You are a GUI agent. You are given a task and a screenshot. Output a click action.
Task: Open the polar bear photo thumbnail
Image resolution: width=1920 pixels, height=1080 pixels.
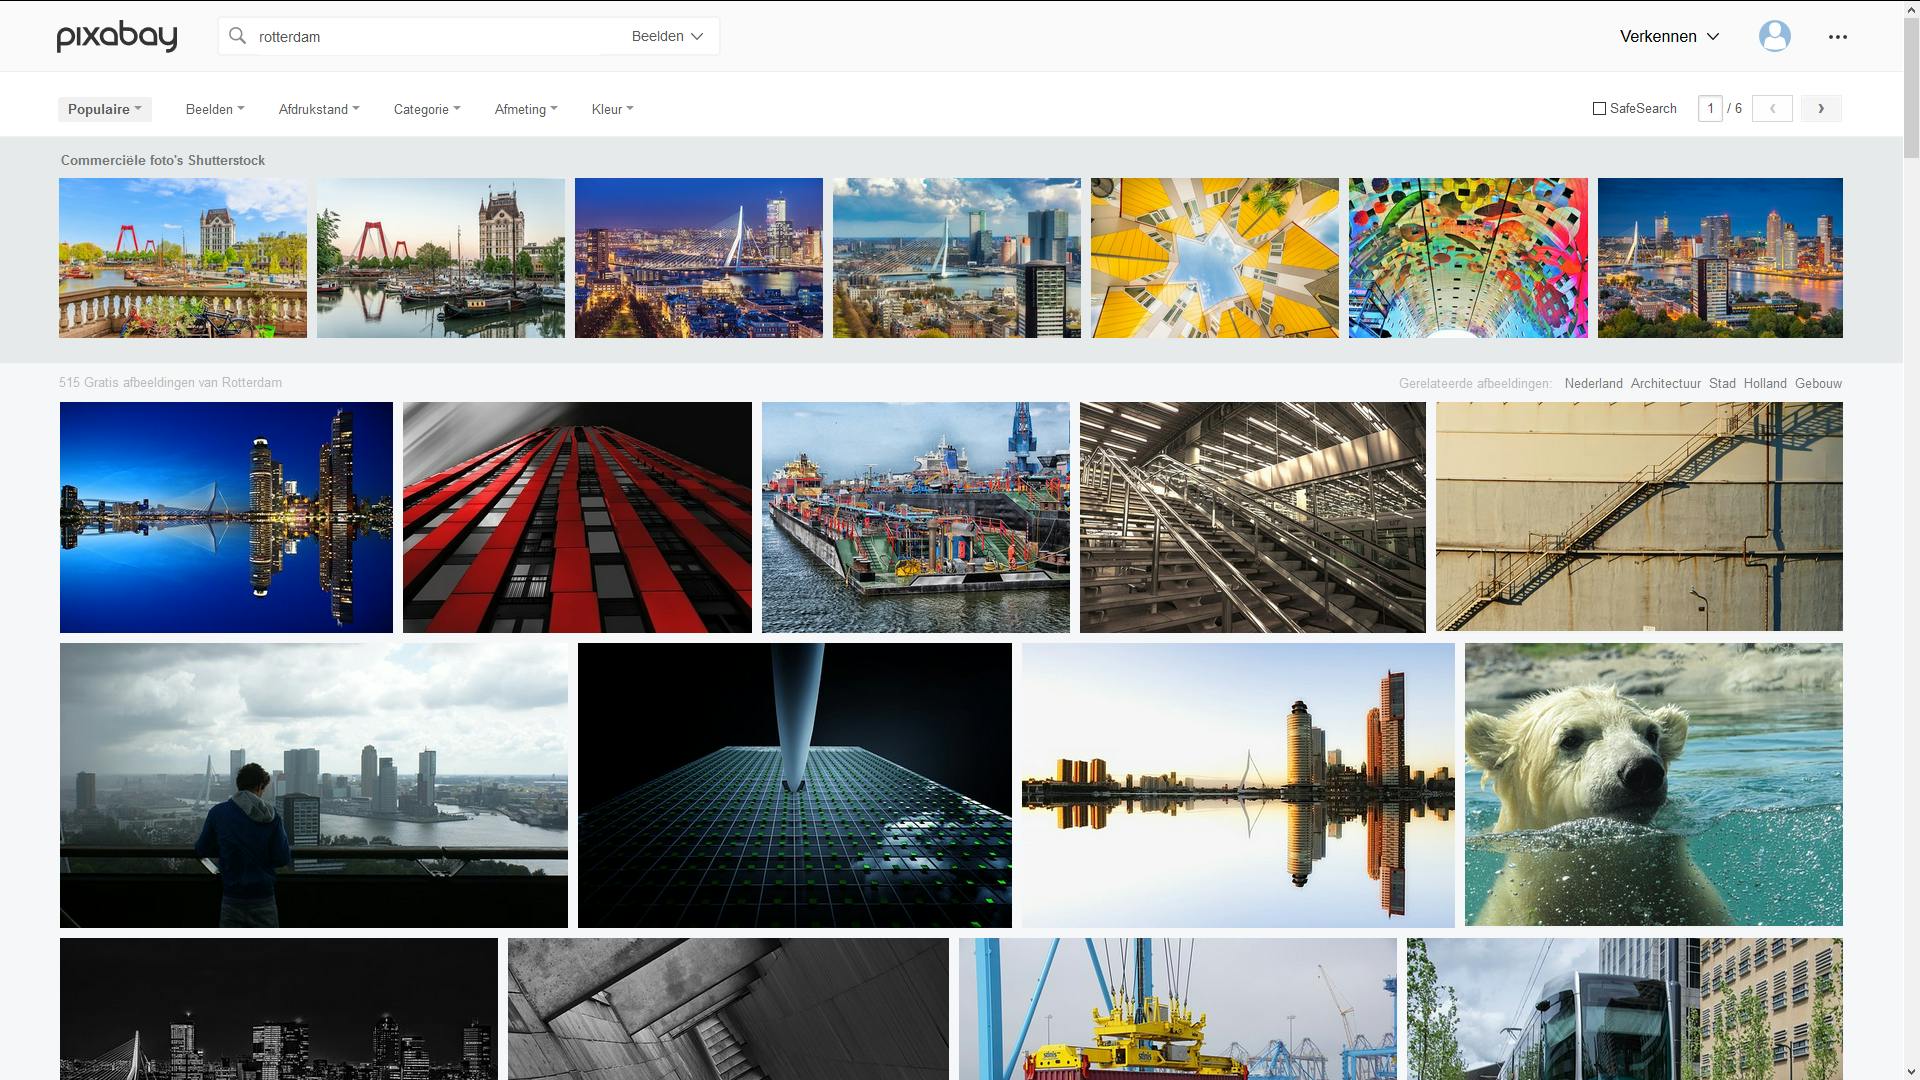(x=1652, y=785)
